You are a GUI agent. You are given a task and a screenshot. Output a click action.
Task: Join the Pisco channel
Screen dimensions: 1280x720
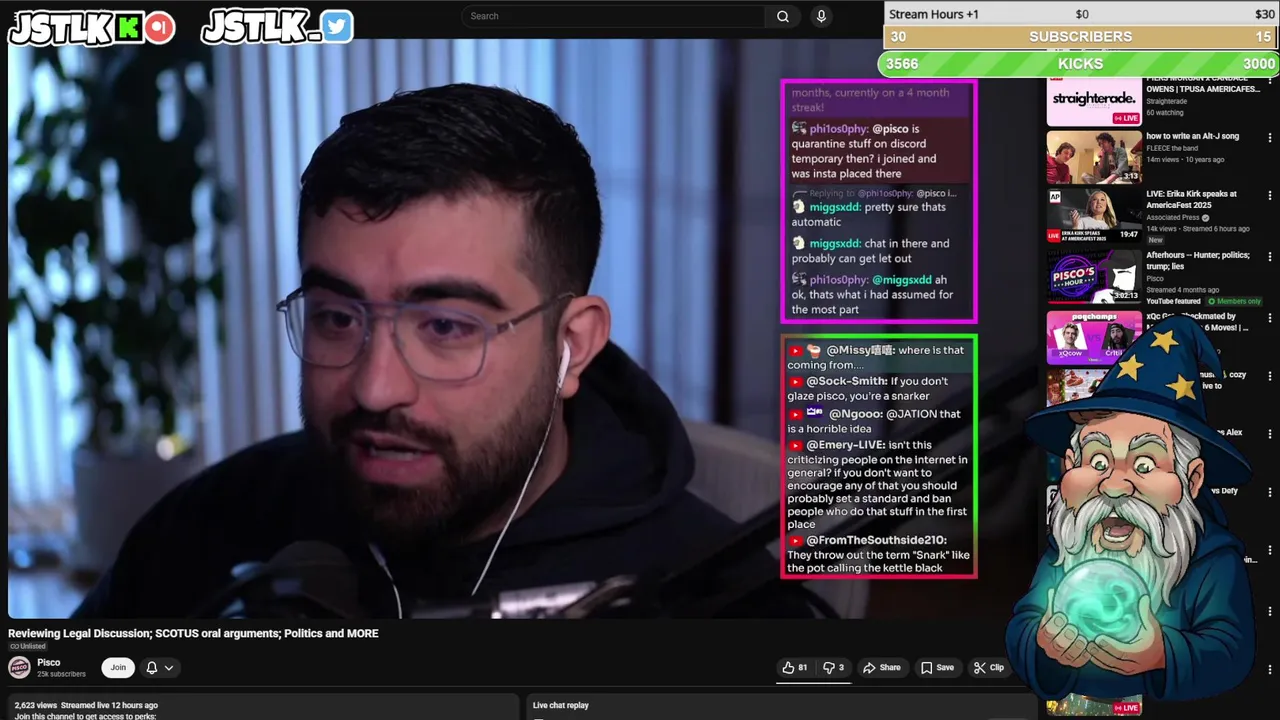tap(118, 668)
